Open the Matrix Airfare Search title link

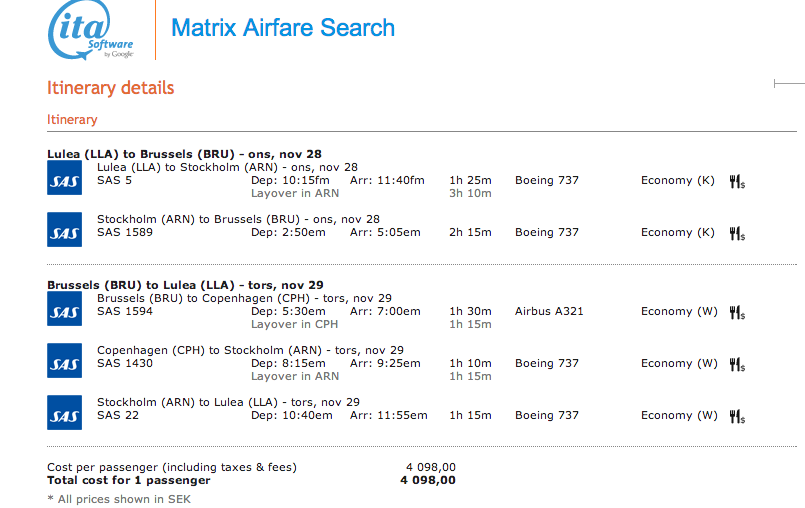pos(283,28)
